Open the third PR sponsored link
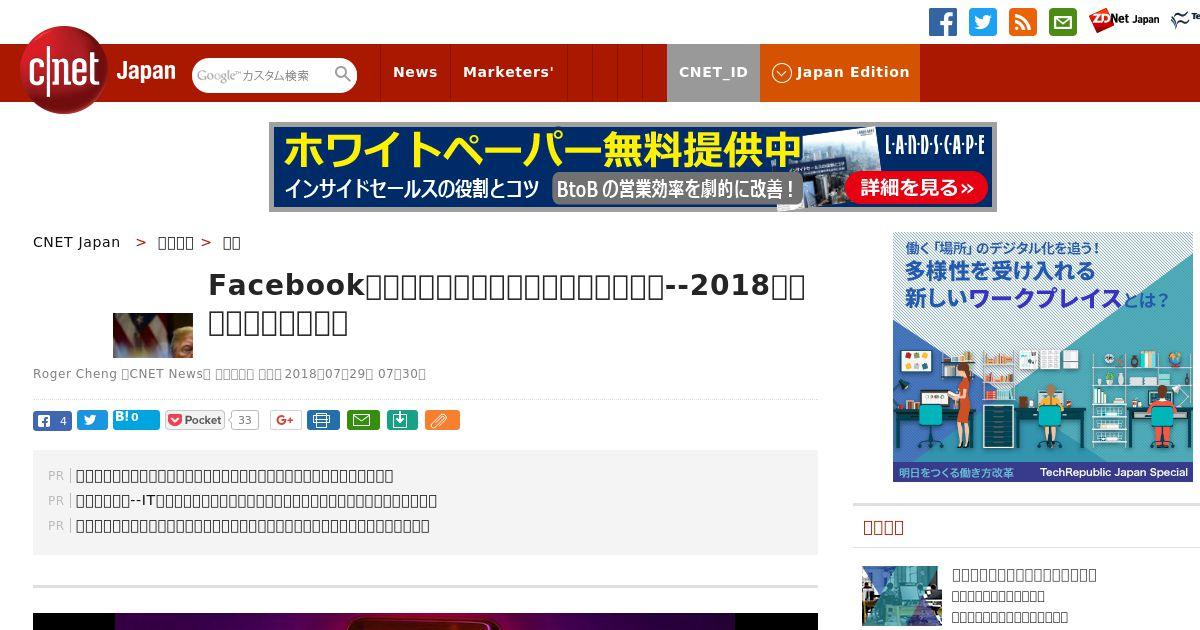The width and height of the screenshot is (1200, 630). 253,526
